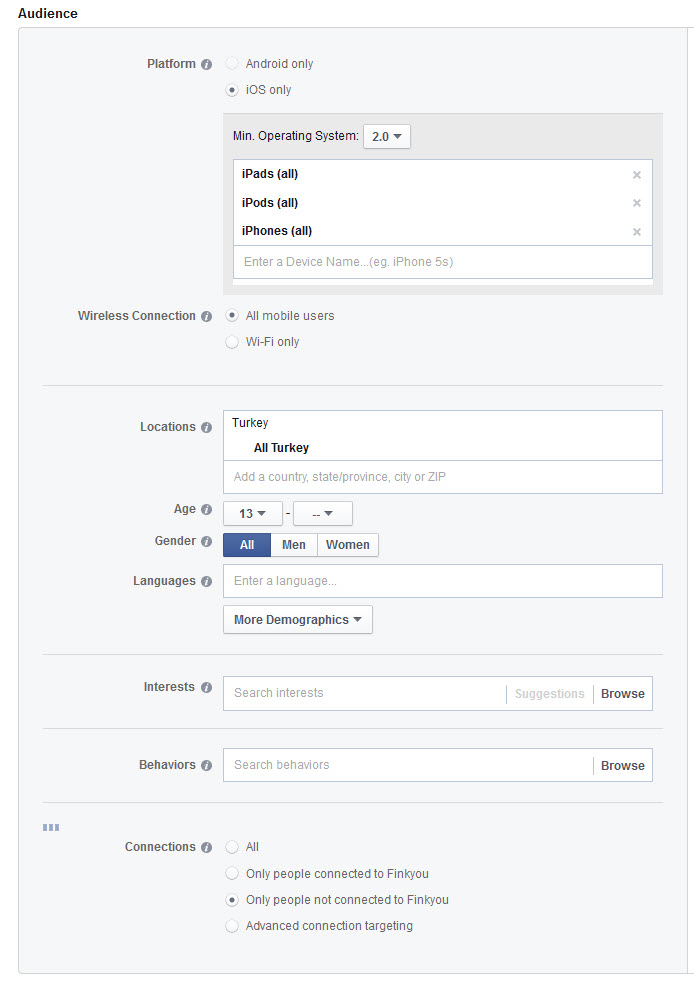Select Only people connected to Finkyou
The width and height of the screenshot is (694, 991).
232,873
